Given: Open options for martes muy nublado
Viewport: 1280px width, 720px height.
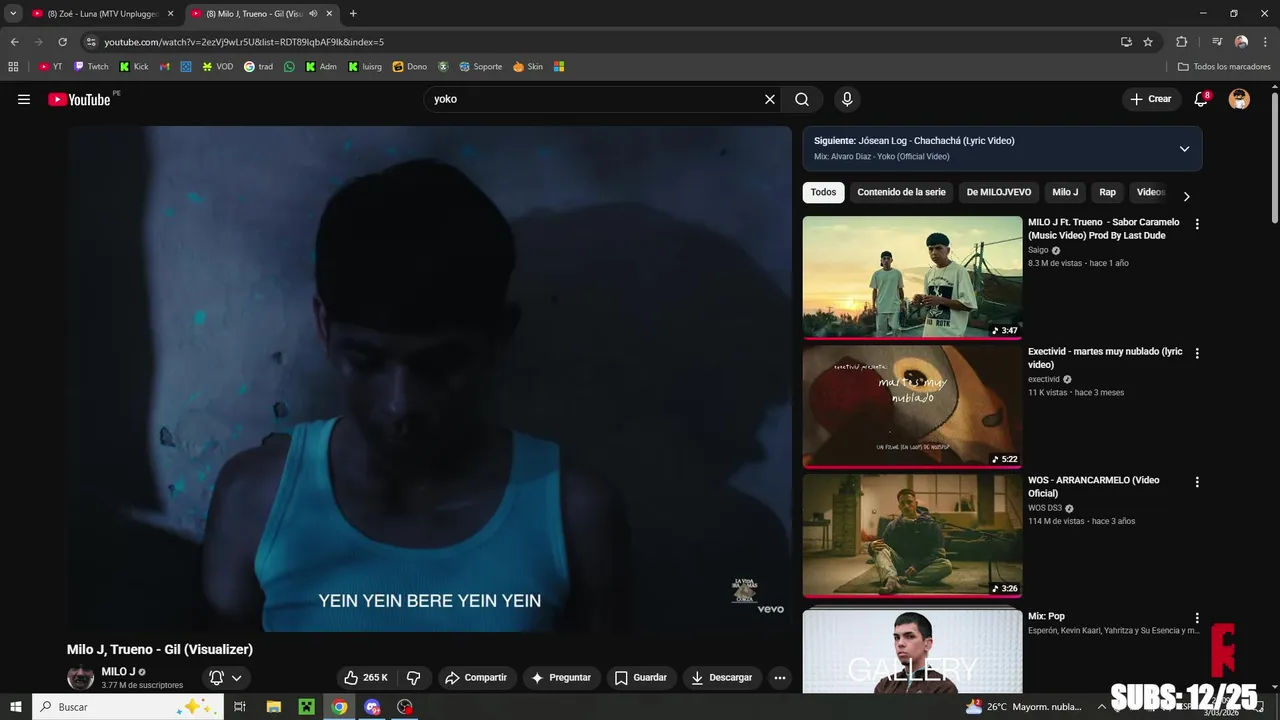Looking at the screenshot, I should pos(1197,353).
